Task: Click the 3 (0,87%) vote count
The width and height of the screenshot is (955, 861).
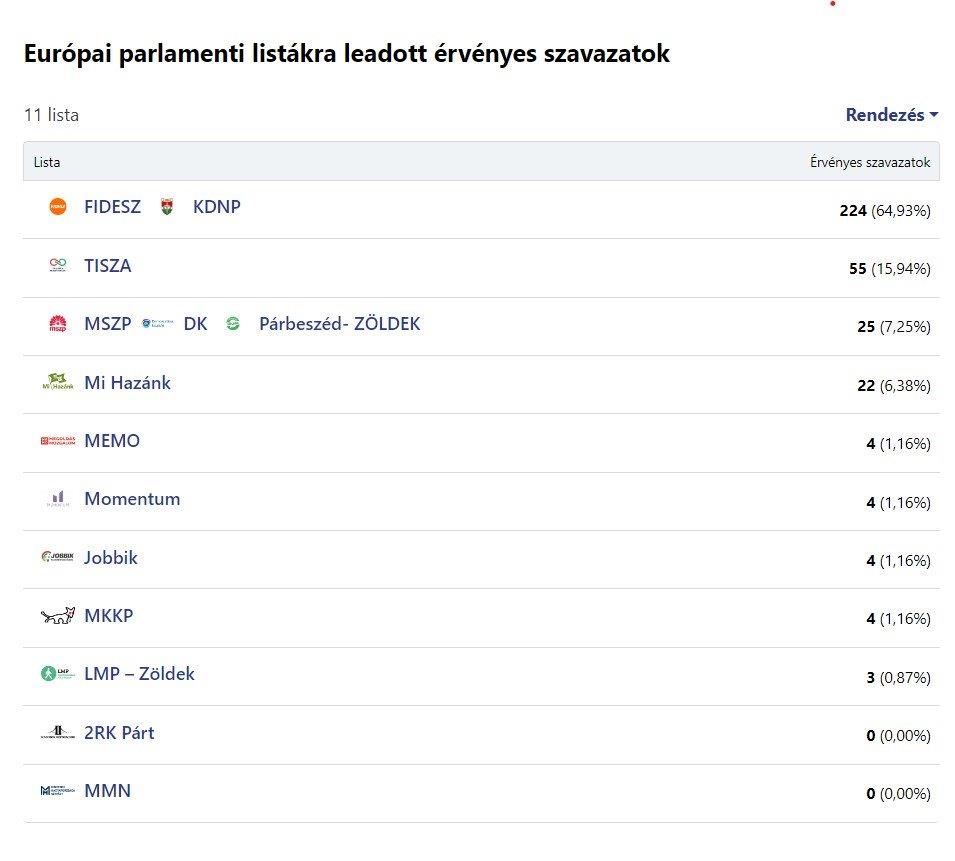Action: (x=898, y=677)
